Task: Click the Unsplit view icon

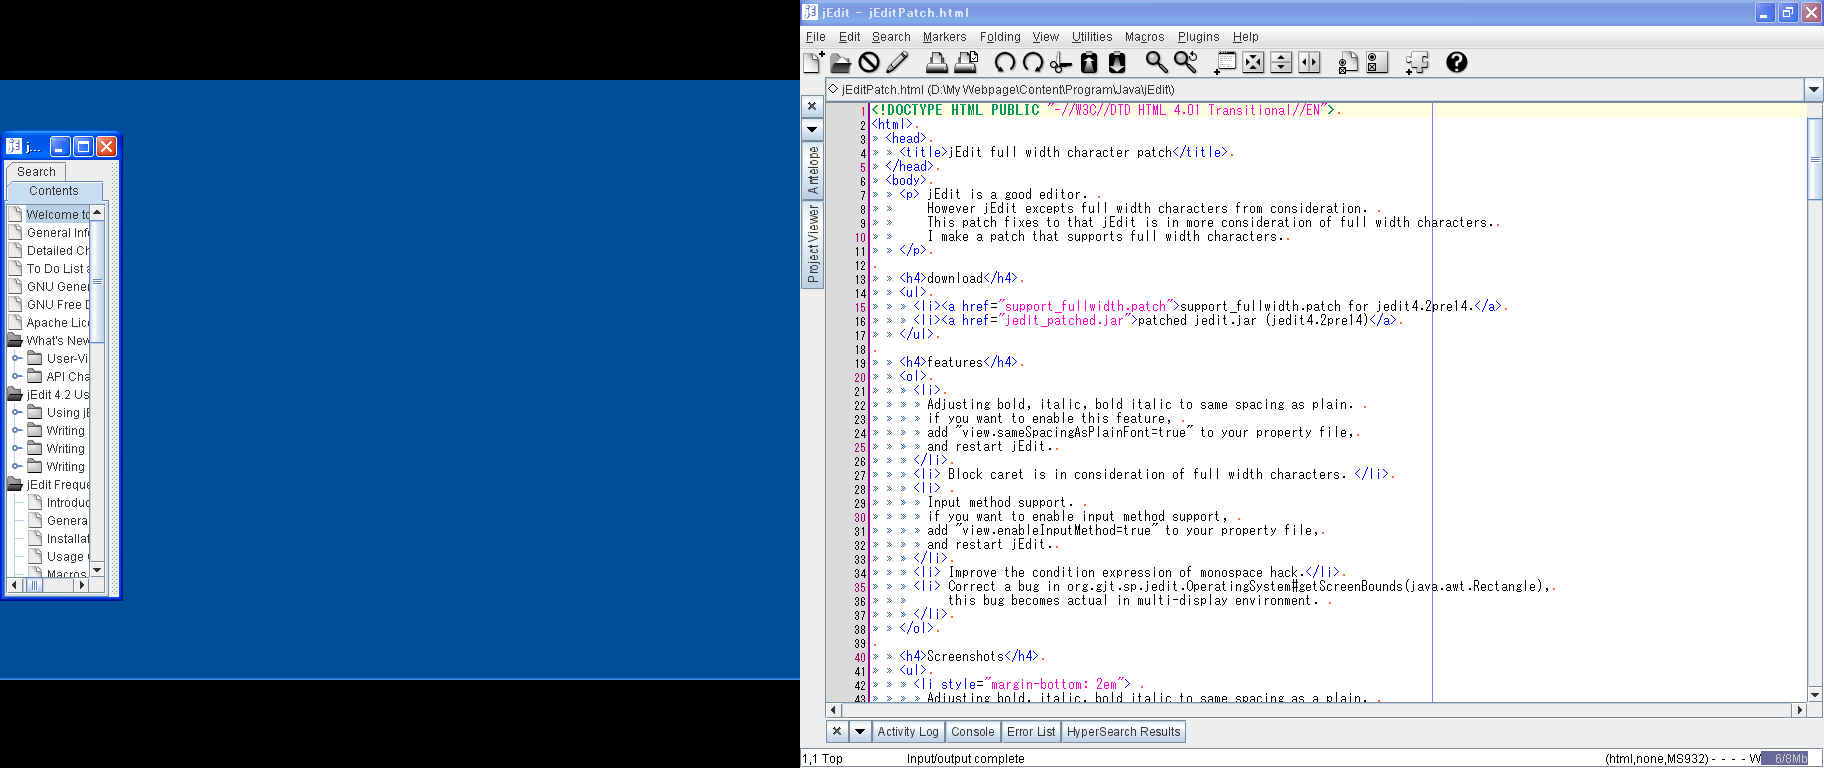Action: [x=1253, y=62]
